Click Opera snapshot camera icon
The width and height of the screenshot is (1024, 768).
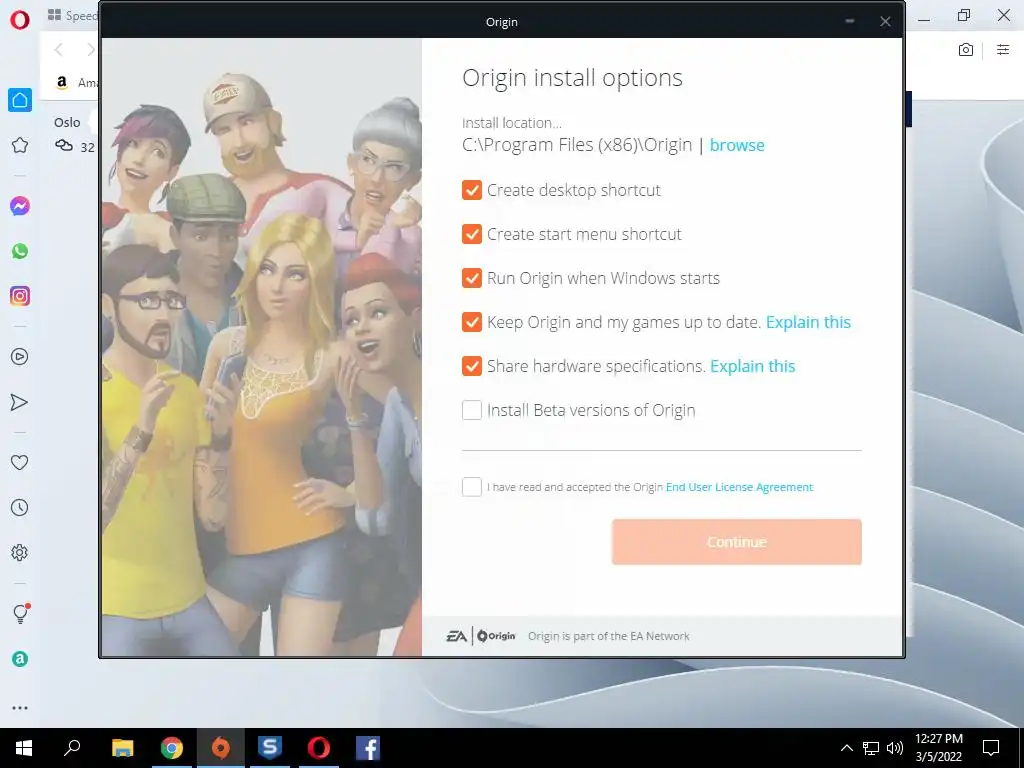(966, 50)
